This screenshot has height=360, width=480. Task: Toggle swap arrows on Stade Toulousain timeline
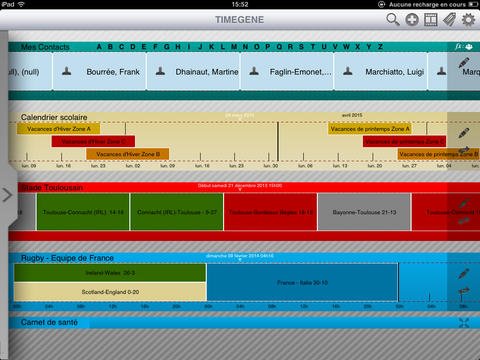click(464, 220)
